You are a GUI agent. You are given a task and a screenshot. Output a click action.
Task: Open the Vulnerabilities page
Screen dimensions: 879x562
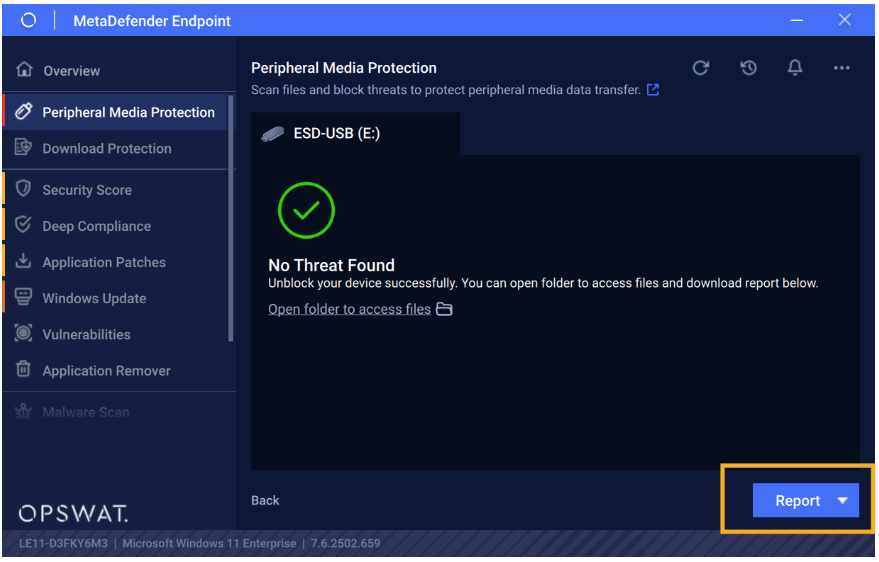coord(115,335)
